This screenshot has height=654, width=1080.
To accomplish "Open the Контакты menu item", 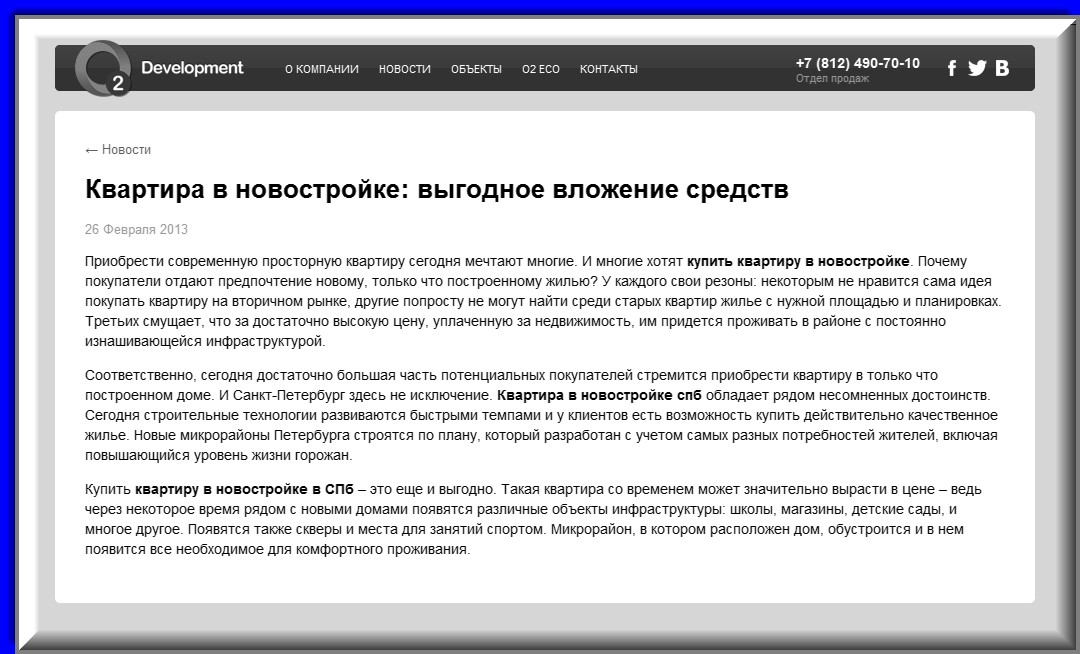I will tap(608, 69).
